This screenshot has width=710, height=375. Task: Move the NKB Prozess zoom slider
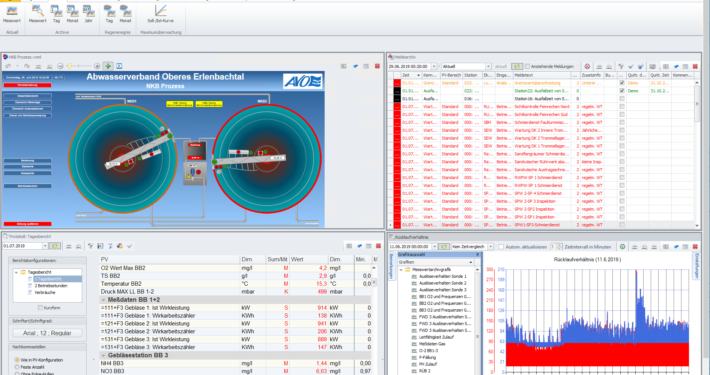[70, 66]
